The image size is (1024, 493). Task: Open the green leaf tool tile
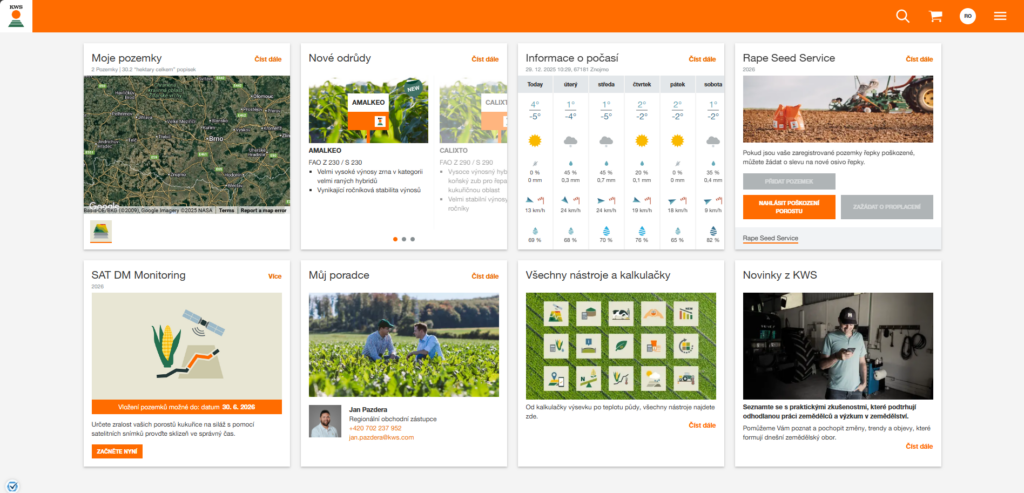click(621, 346)
